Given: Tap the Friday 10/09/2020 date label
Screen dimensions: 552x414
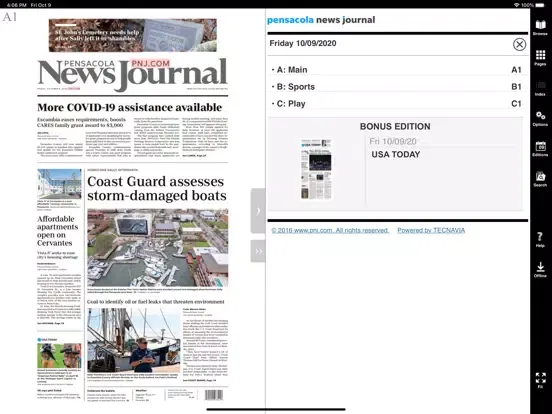Looking at the screenshot, I should (x=303, y=43).
